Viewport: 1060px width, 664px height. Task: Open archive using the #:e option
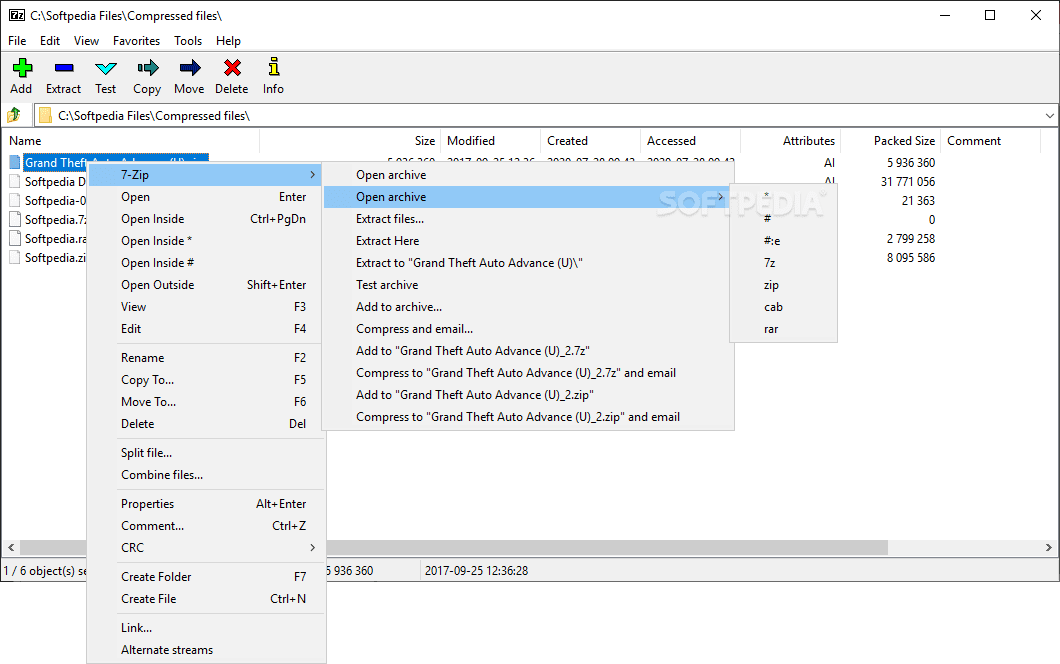pos(784,241)
